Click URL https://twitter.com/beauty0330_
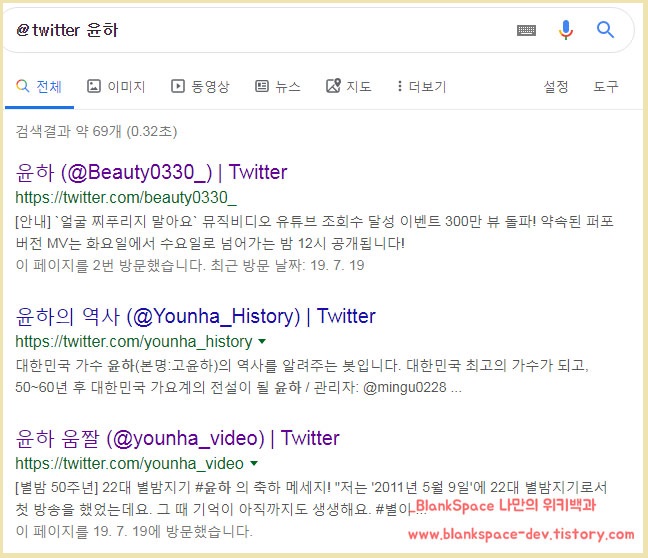The height and width of the screenshot is (558, 648). (x=126, y=198)
